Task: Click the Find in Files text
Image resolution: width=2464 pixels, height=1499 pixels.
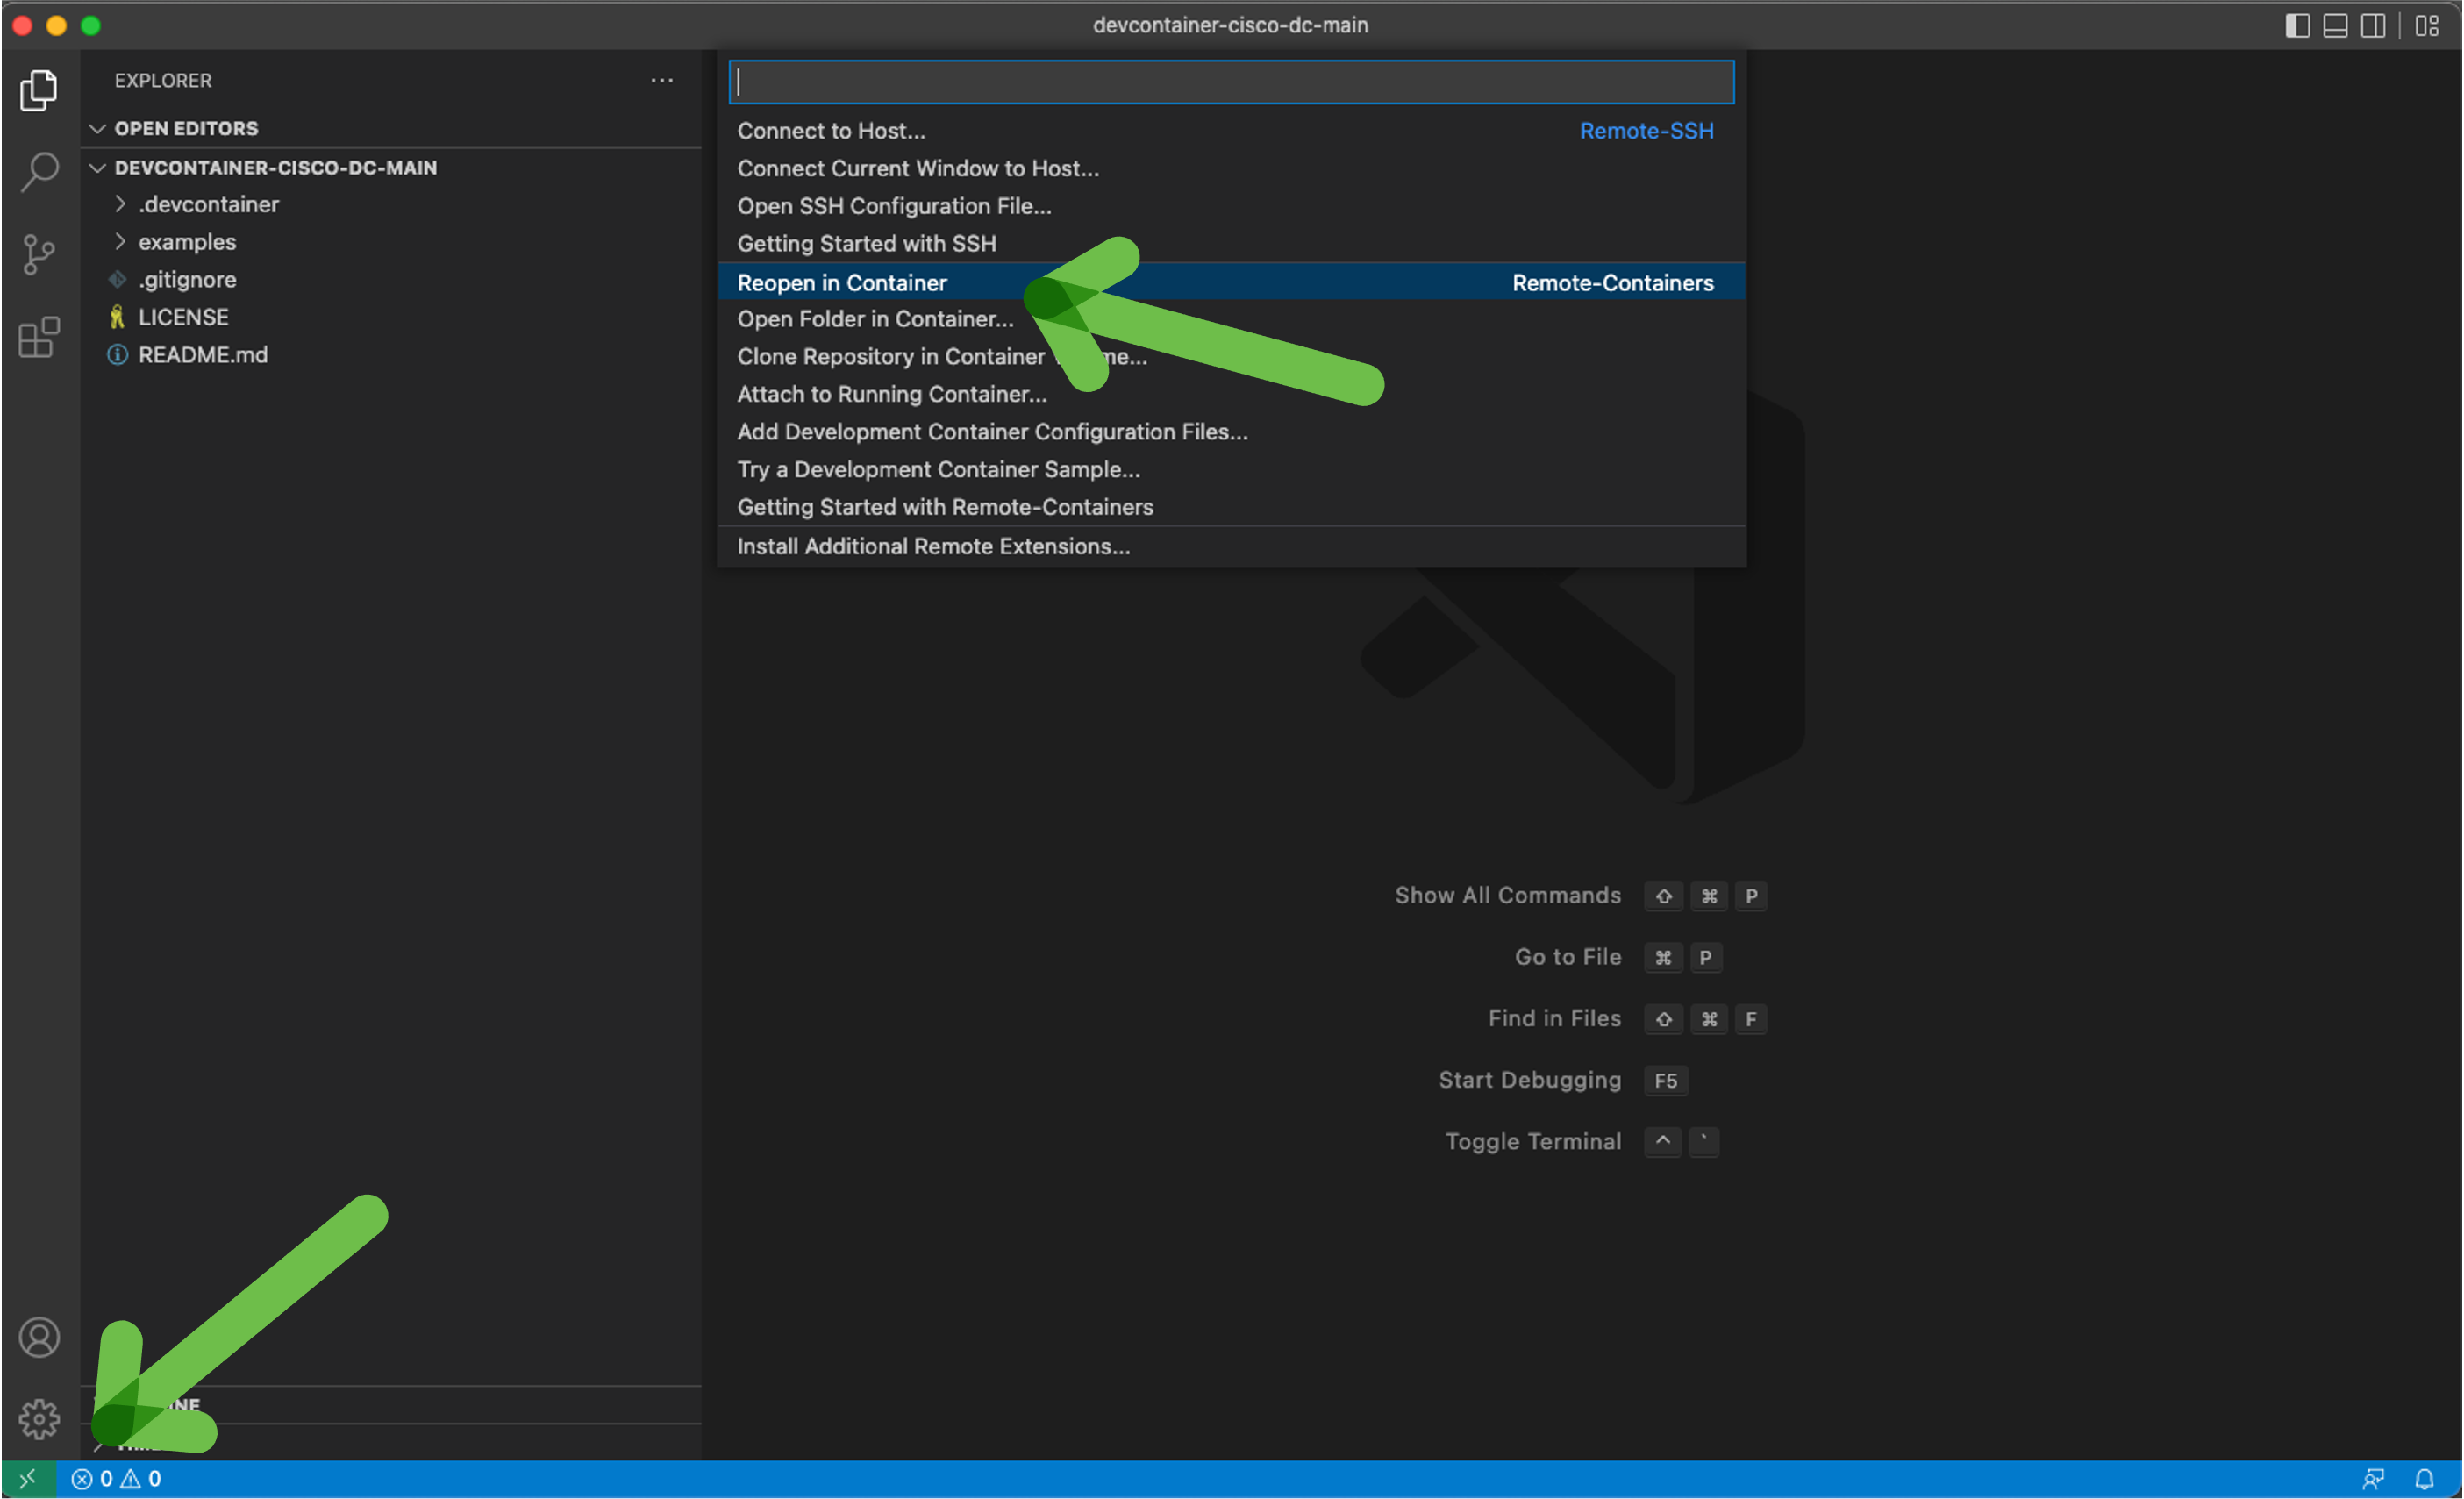Action: click(x=1554, y=1019)
